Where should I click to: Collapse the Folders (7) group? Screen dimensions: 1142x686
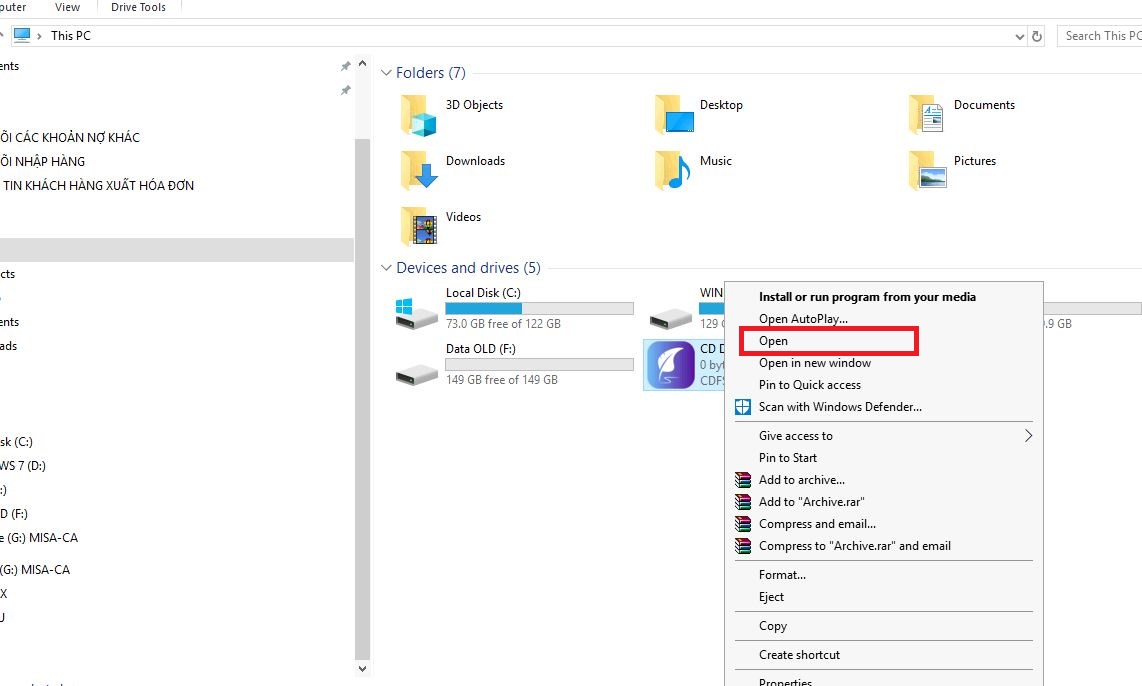pos(387,73)
